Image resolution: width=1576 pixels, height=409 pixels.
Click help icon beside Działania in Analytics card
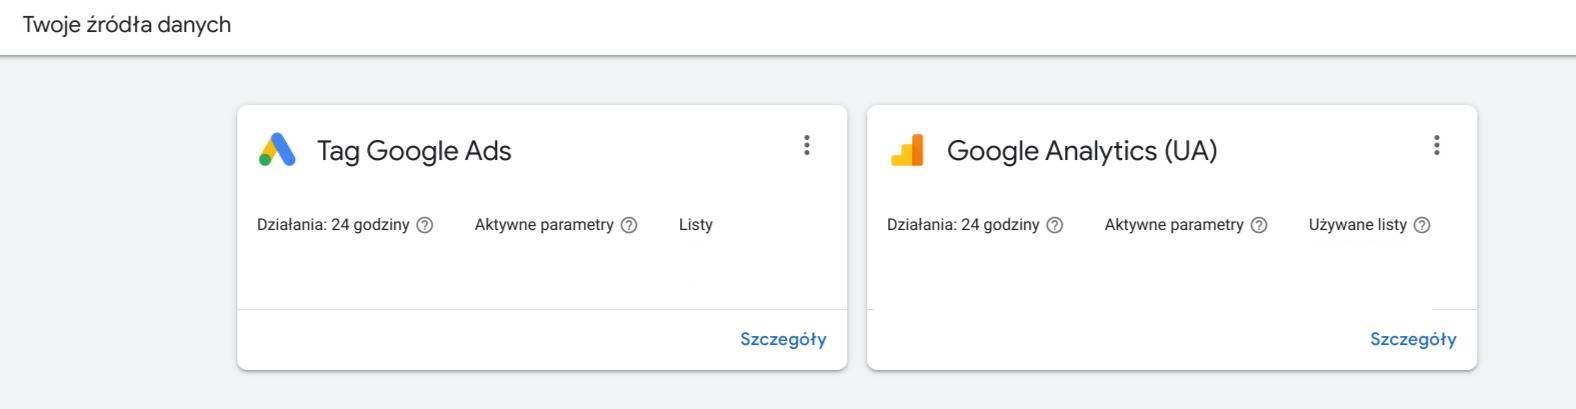click(1055, 225)
